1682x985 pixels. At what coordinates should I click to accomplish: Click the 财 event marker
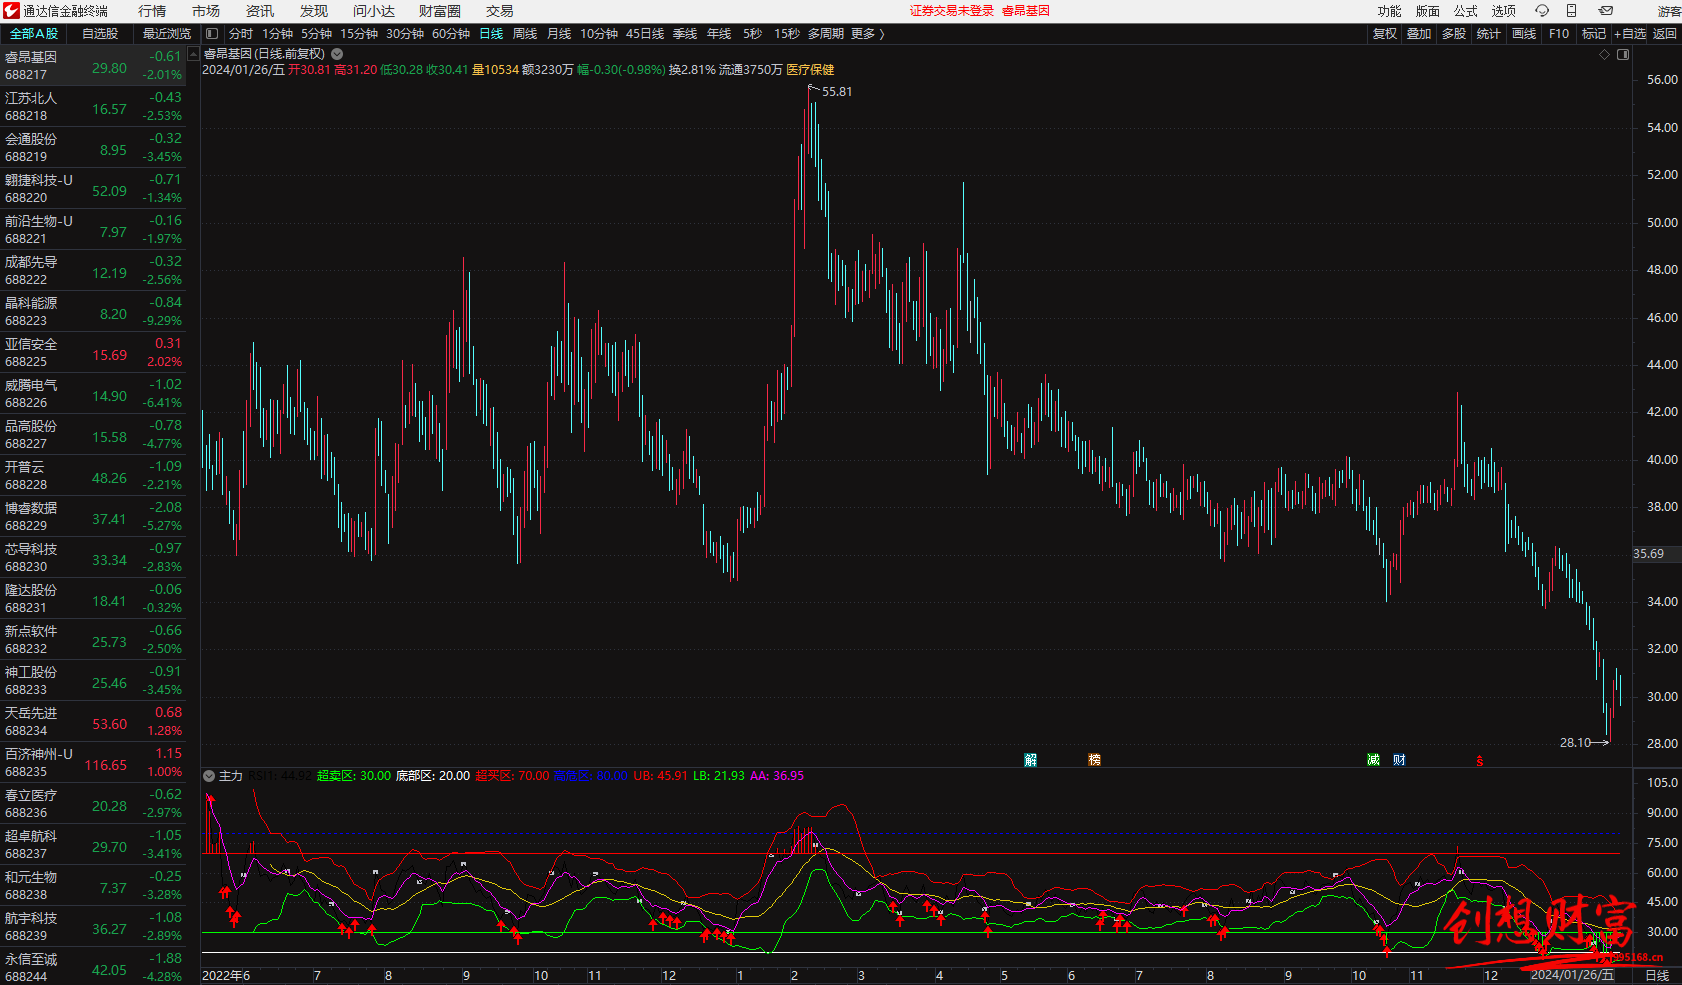pyautogui.click(x=1399, y=760)
